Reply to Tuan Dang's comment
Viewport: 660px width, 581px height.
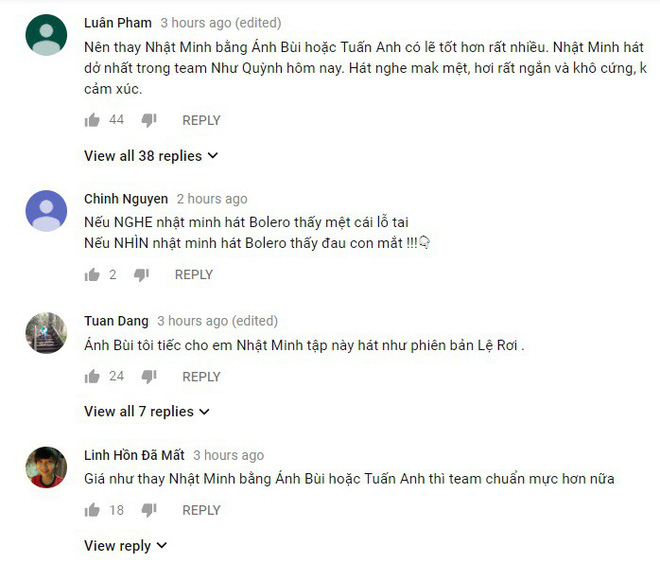click(201, 377)
